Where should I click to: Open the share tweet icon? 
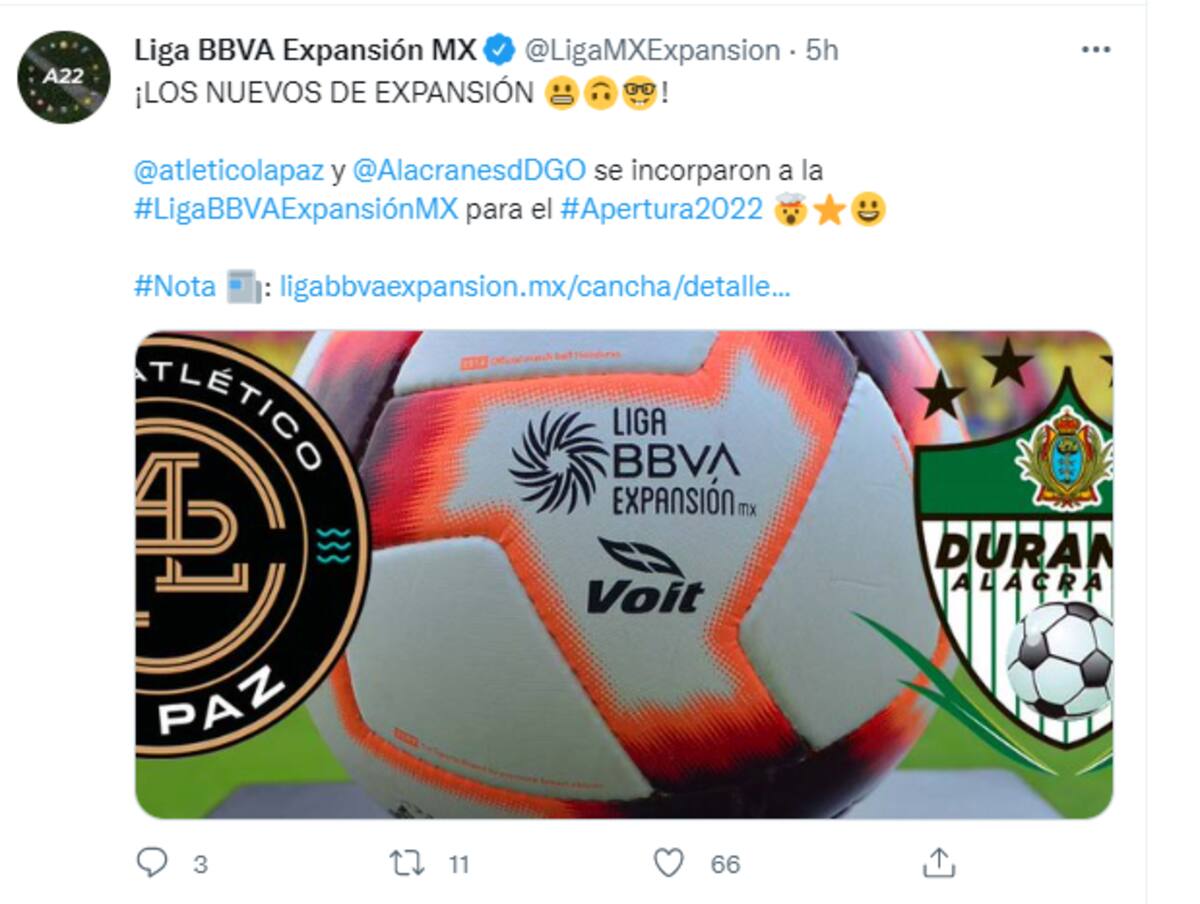tap(938, 862)
